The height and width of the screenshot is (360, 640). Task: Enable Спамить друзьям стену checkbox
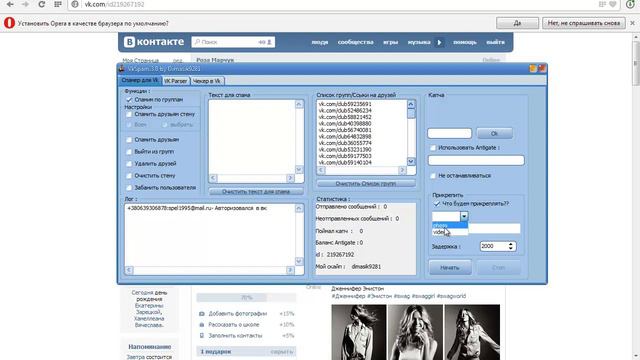click(129, 114)
